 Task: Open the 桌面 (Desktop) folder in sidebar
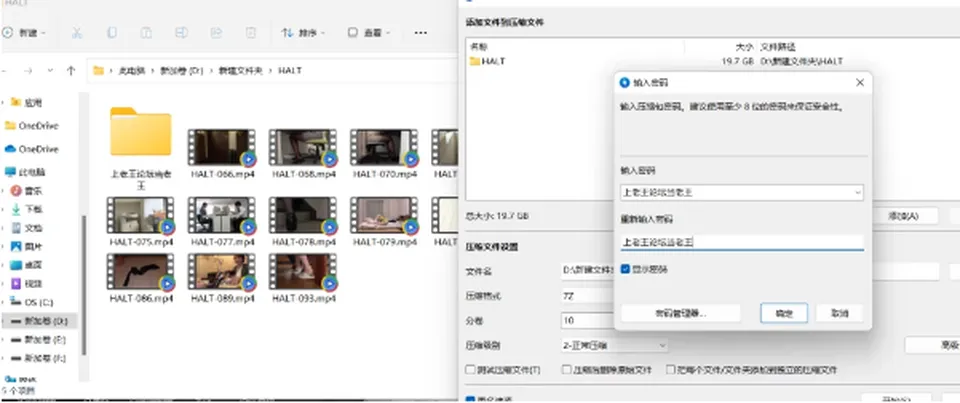click(x=28, y=265)
